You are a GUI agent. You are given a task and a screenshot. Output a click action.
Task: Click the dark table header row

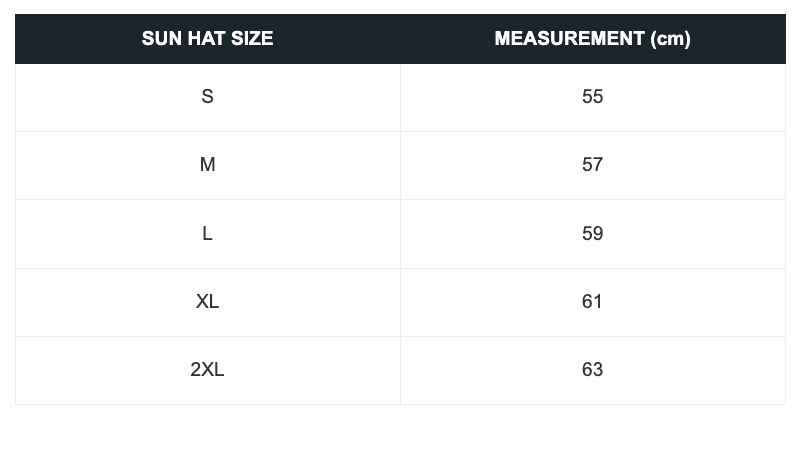point(400,39)
